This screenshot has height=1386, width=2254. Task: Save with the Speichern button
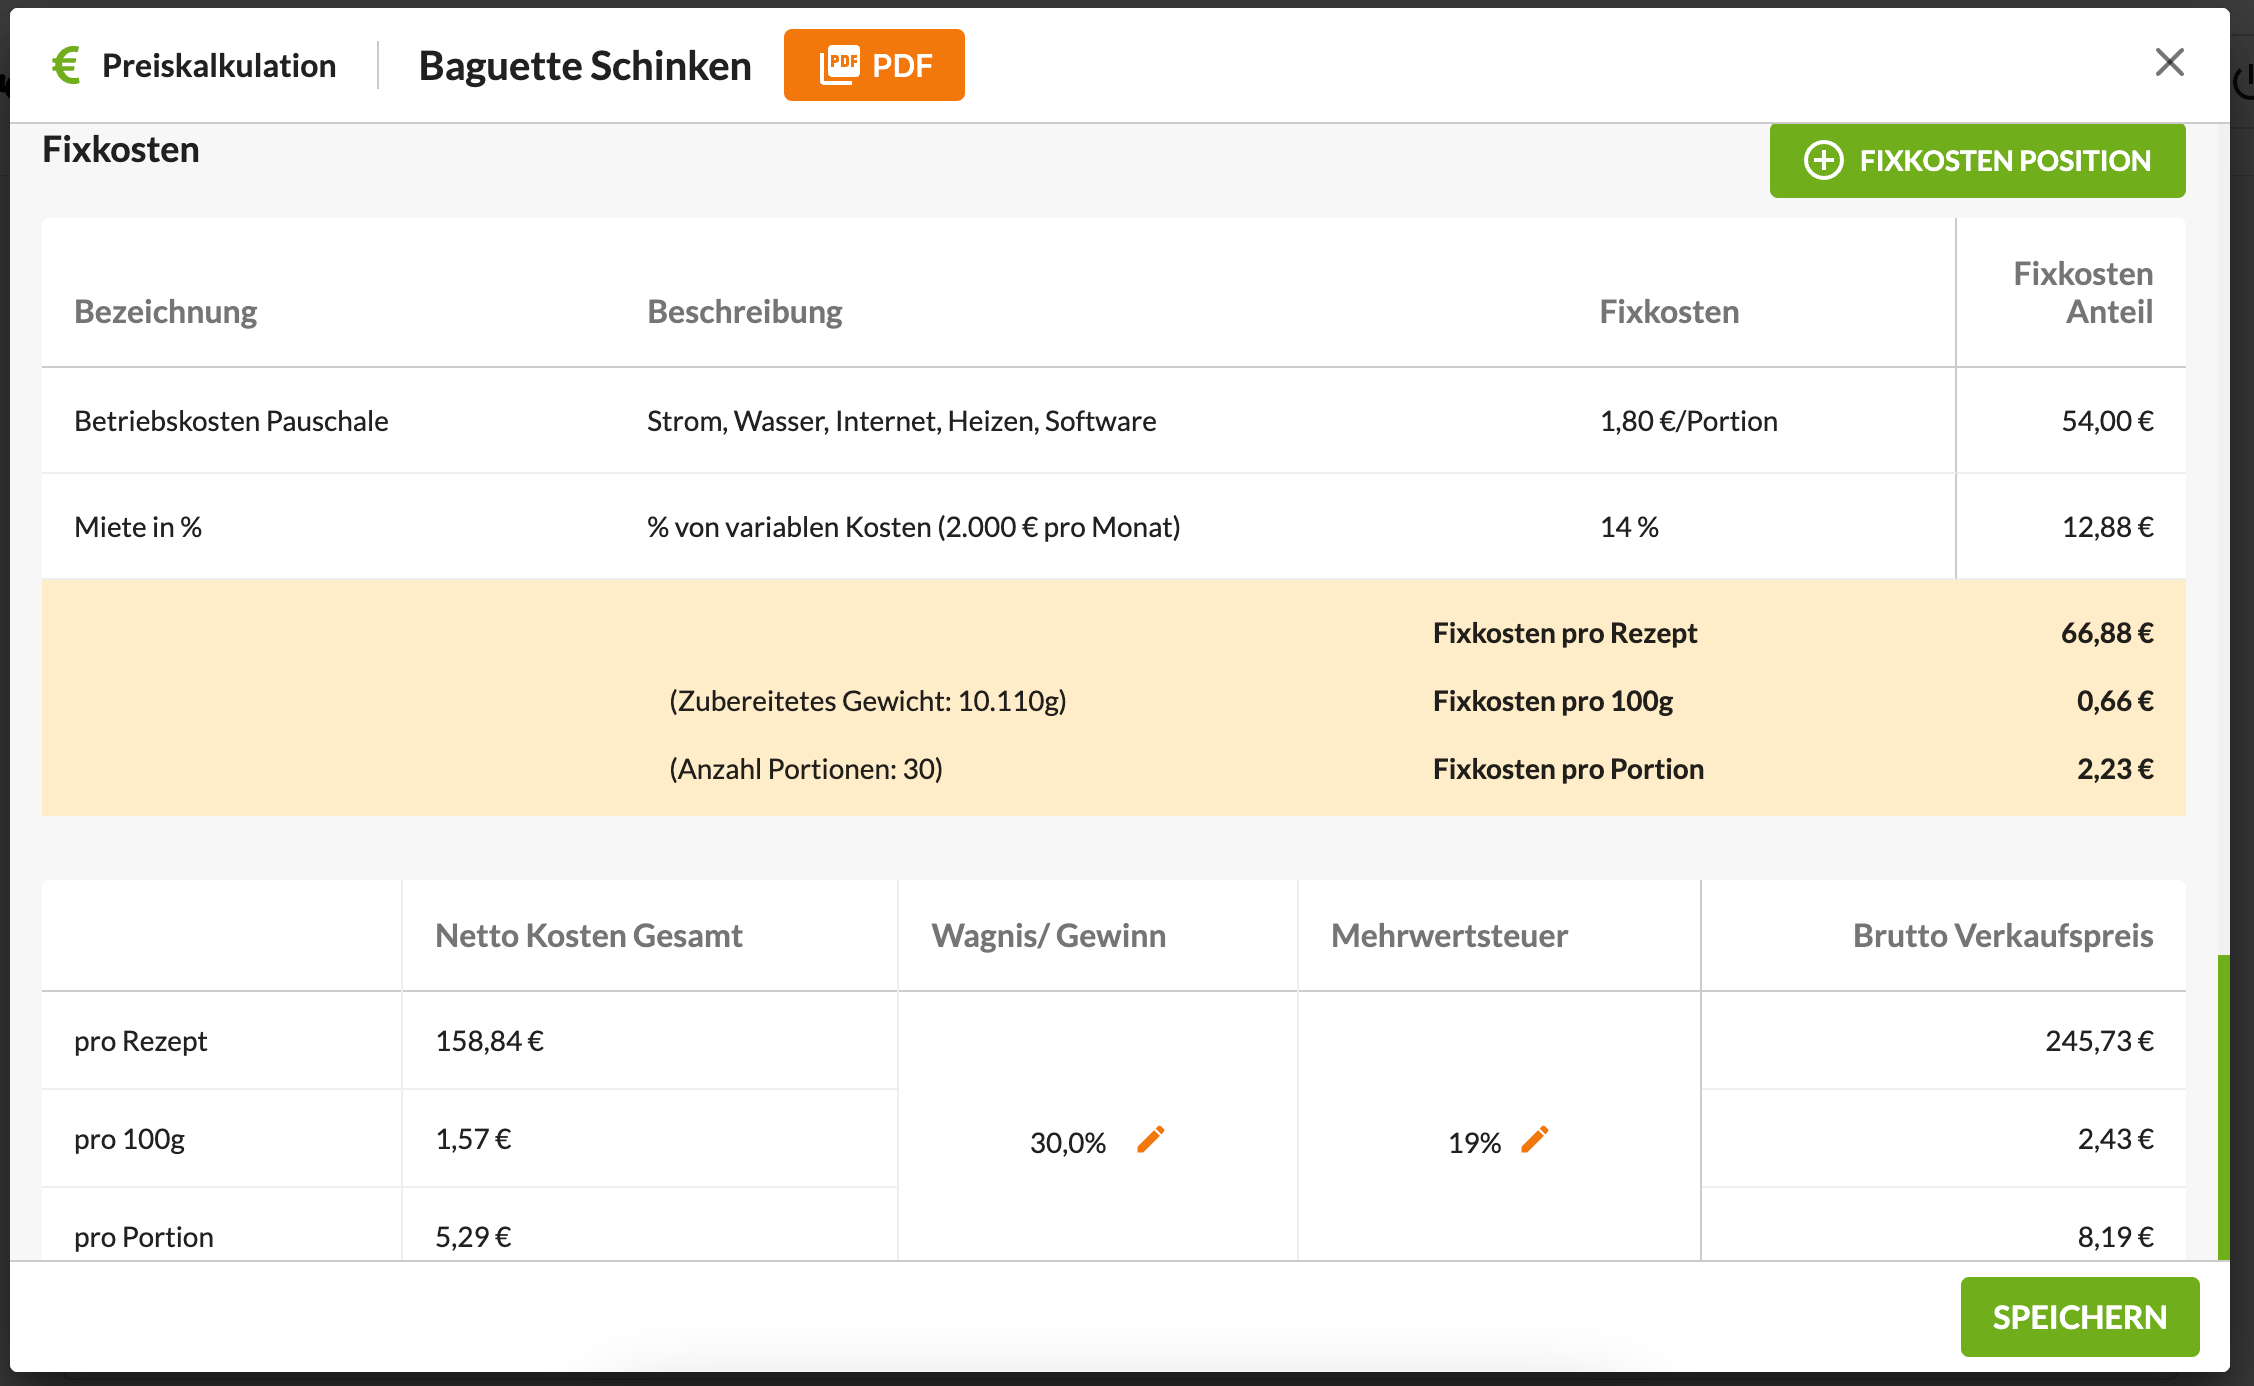coord(2080,1317)
